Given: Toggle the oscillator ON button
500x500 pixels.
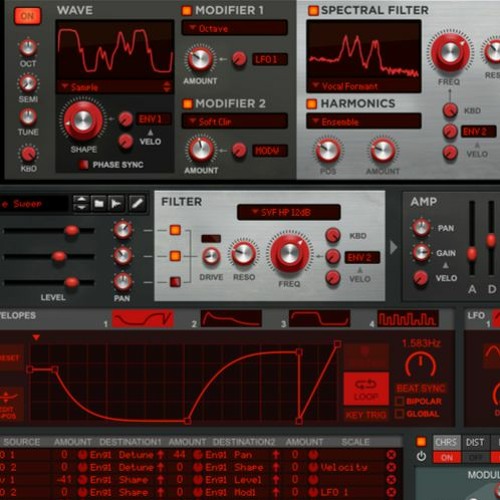Looking at the screenshot, I should (27, 16).
